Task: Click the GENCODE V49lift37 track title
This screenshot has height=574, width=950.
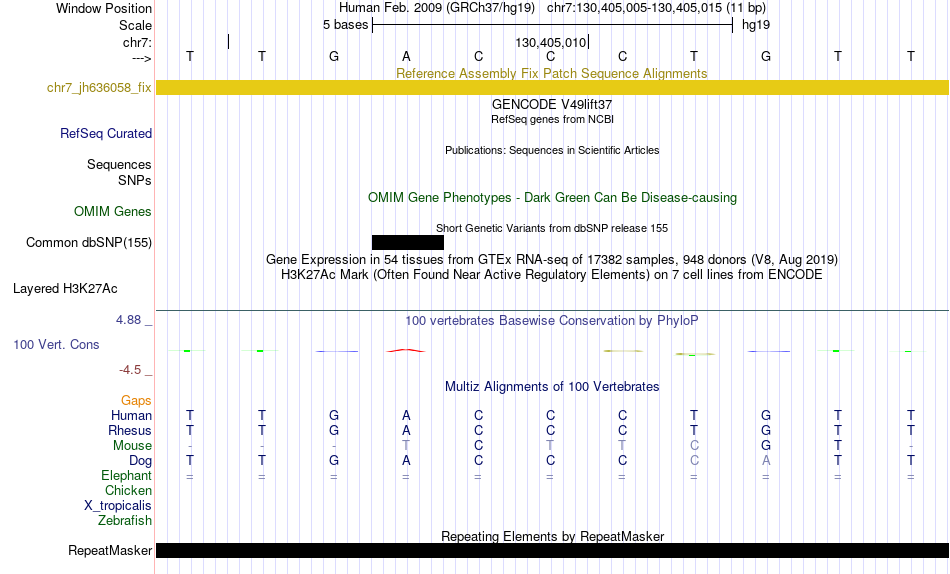Action: (552, 104)
